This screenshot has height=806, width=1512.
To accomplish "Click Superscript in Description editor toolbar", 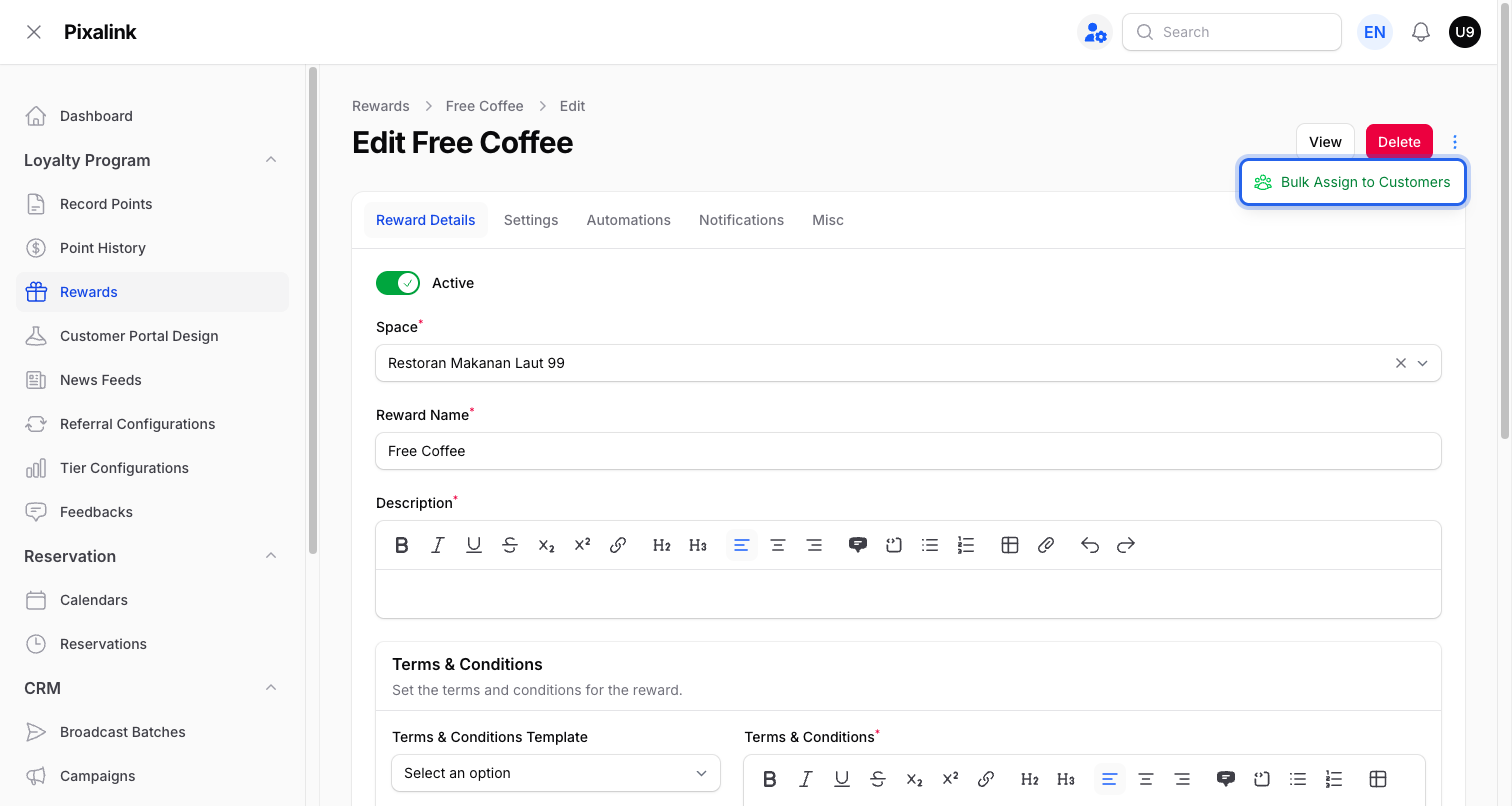I will tap(582, 545).
